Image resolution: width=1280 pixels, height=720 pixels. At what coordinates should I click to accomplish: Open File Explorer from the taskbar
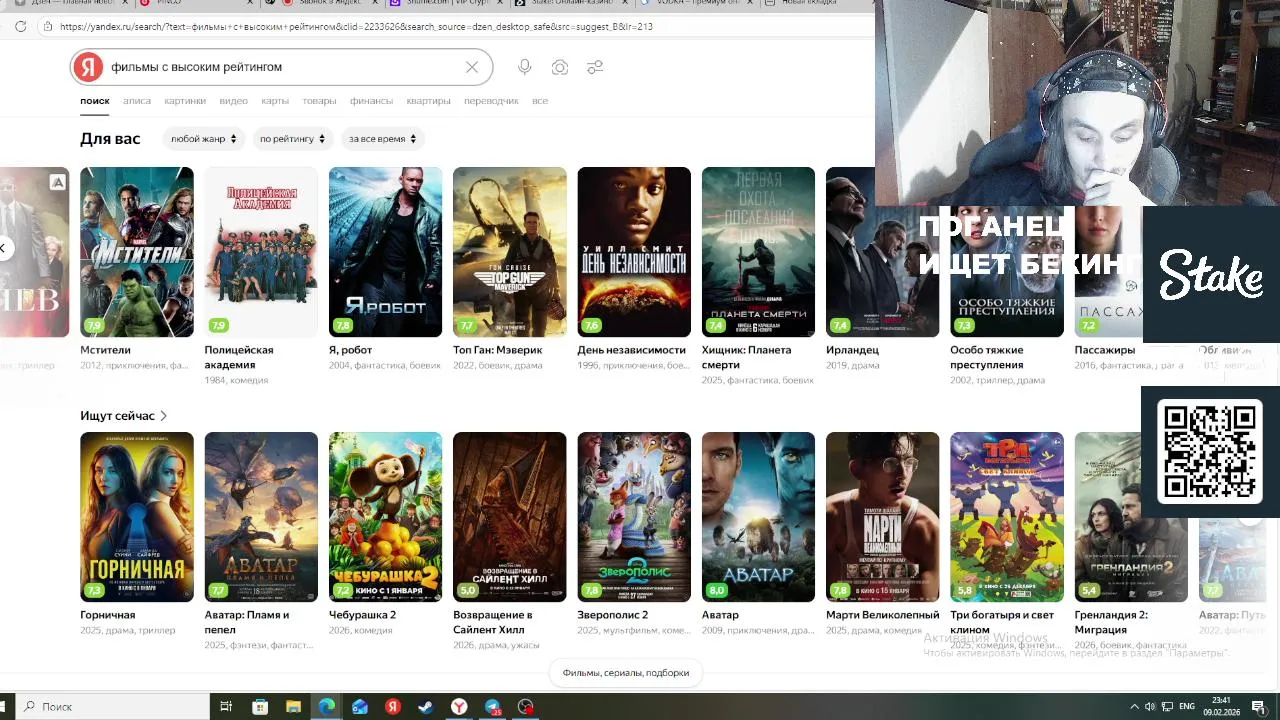pyautogui.click(x=293, y=707)
